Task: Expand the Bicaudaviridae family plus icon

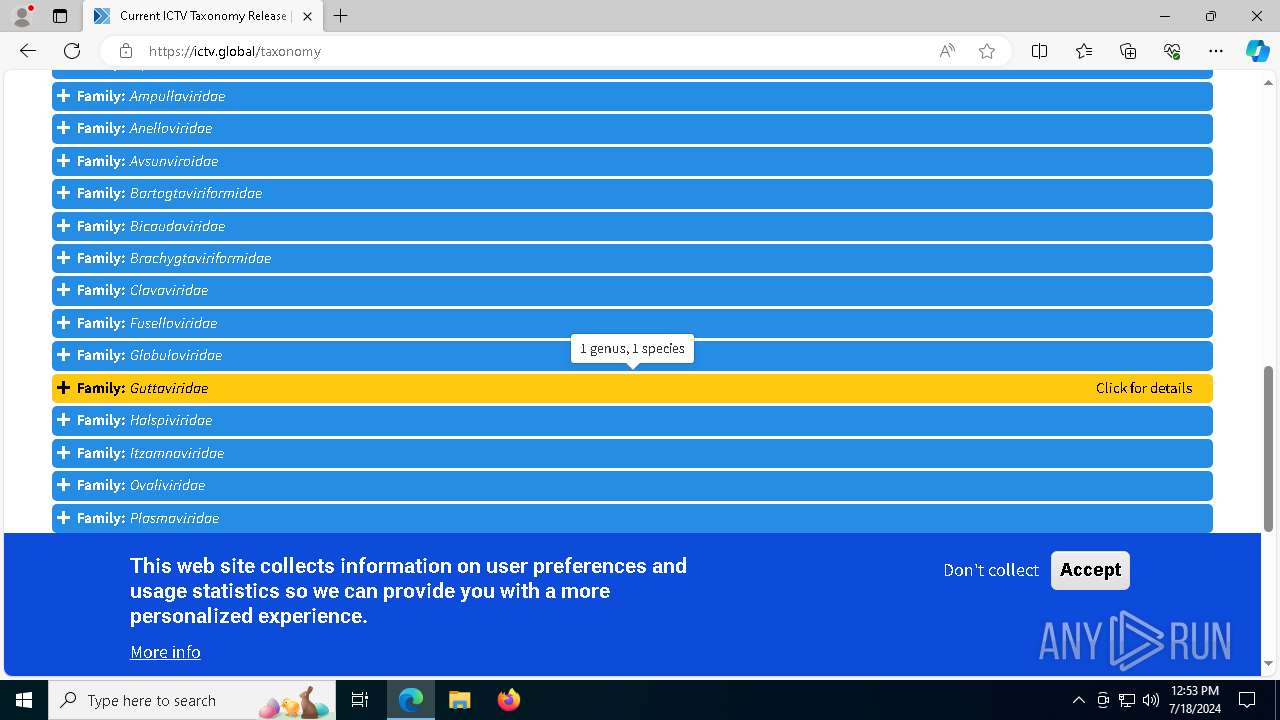Action: (64, 226)
